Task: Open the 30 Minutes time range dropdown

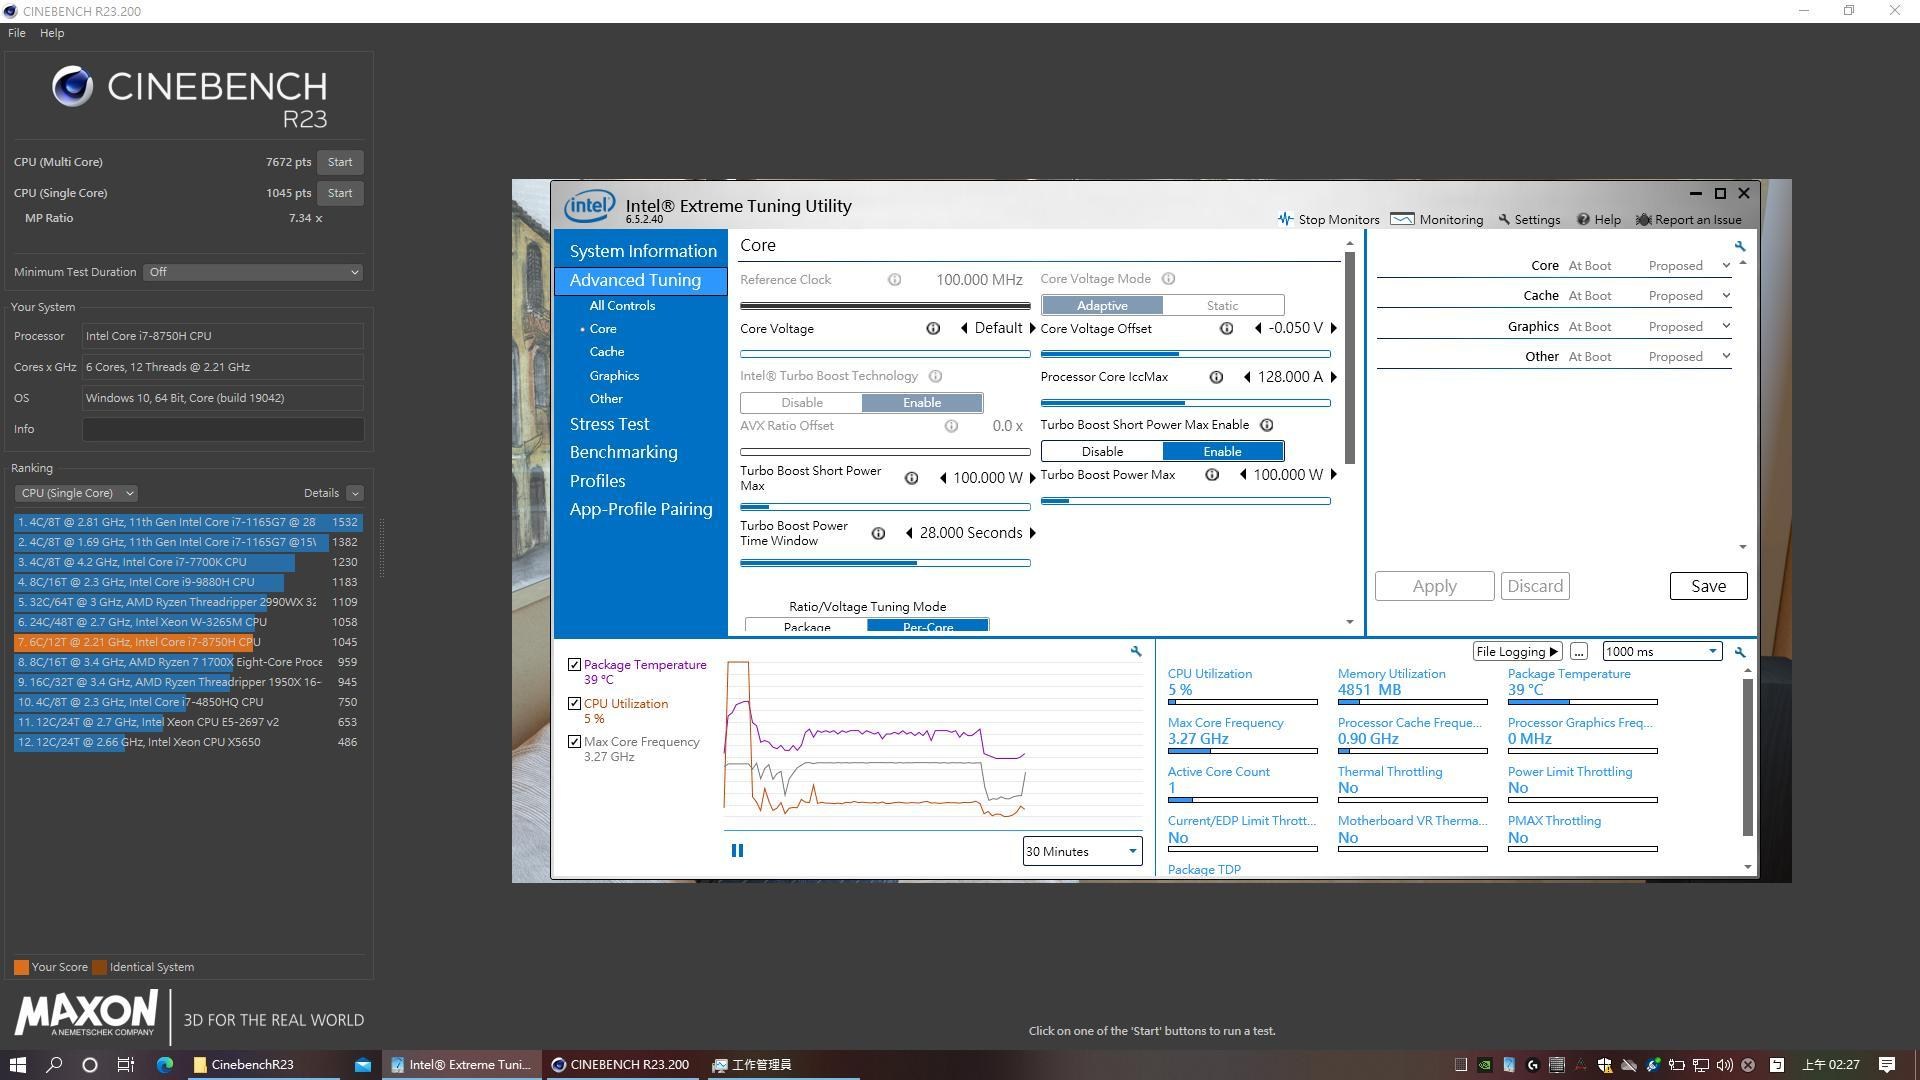Action: [x=1082, y=852]
